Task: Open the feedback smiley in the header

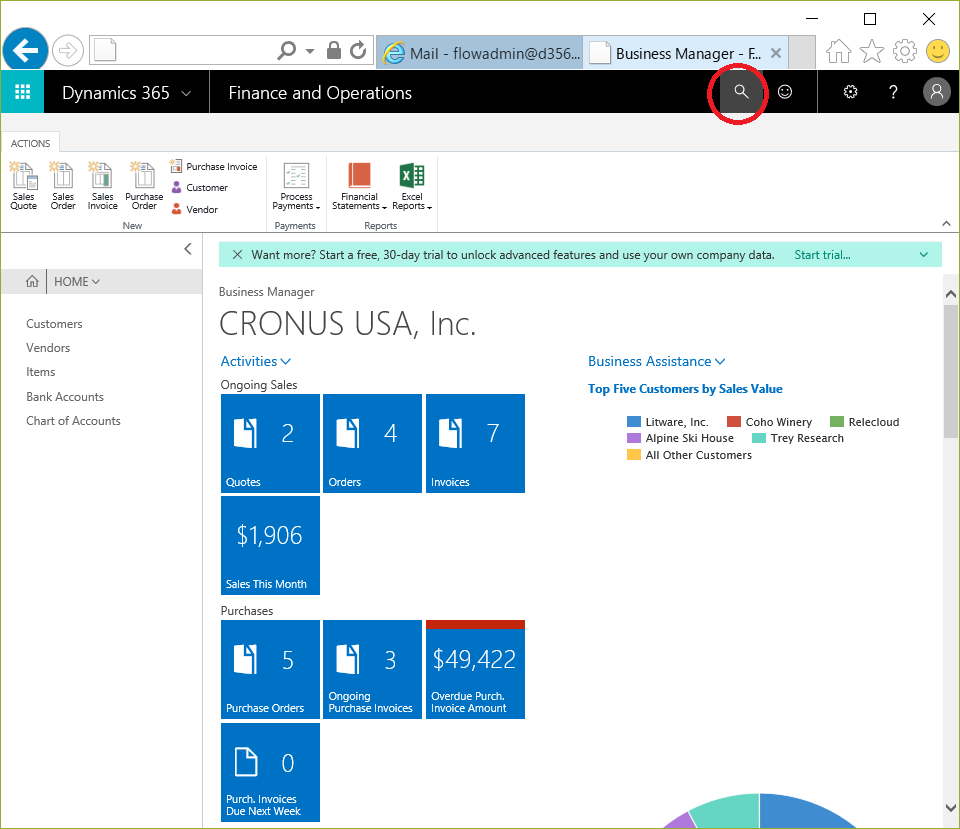Action: 784,92
